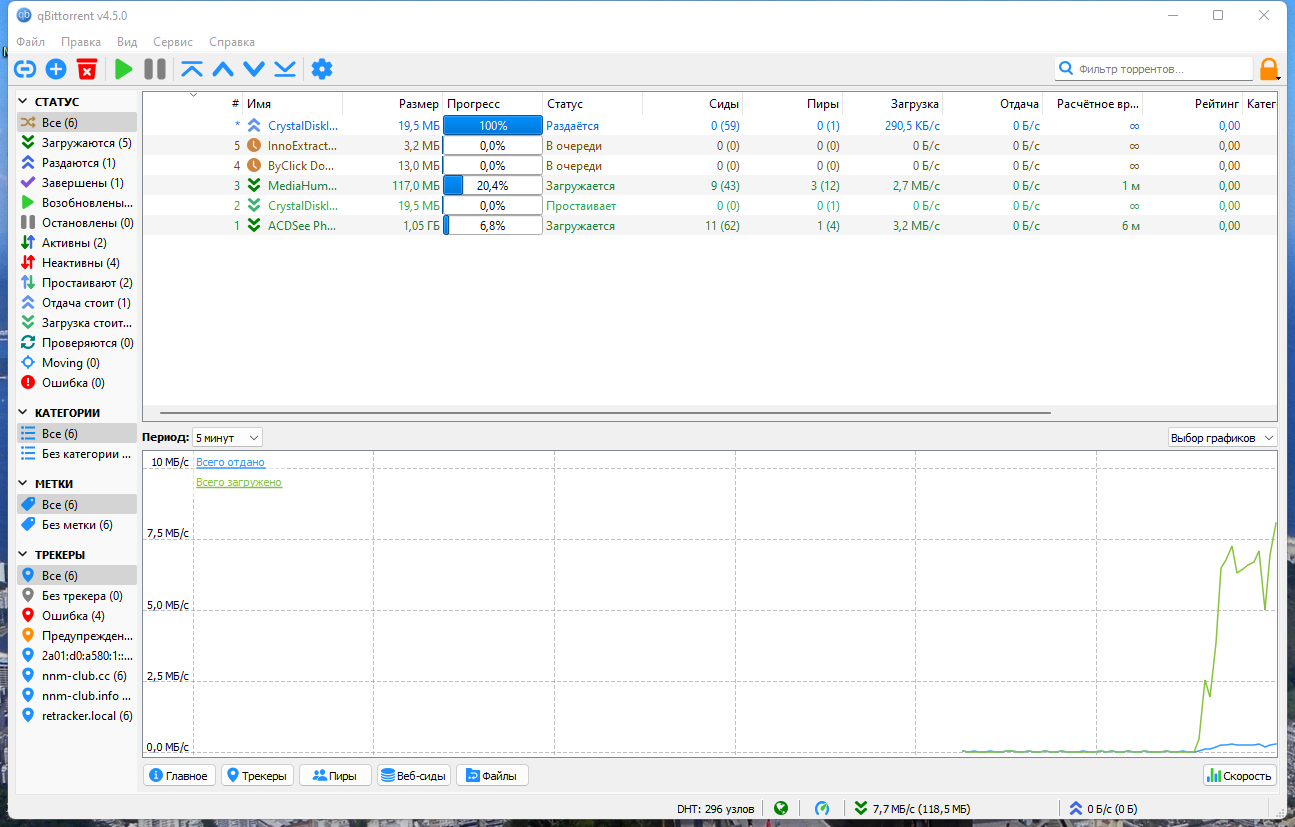
Task: Toggle the Speed graph button
Action: point(1240,775)
